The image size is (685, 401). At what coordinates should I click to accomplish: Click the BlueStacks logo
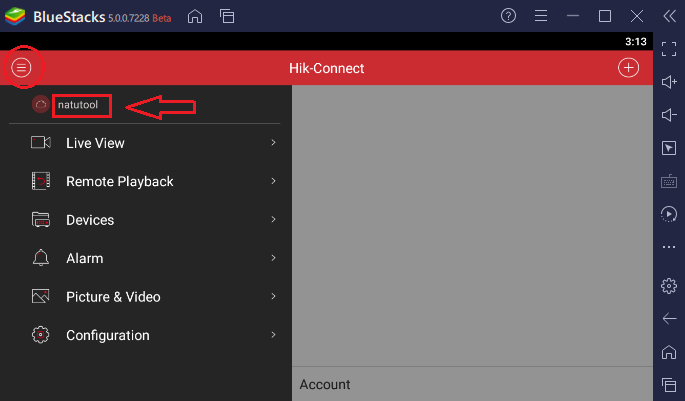point(15,16)
